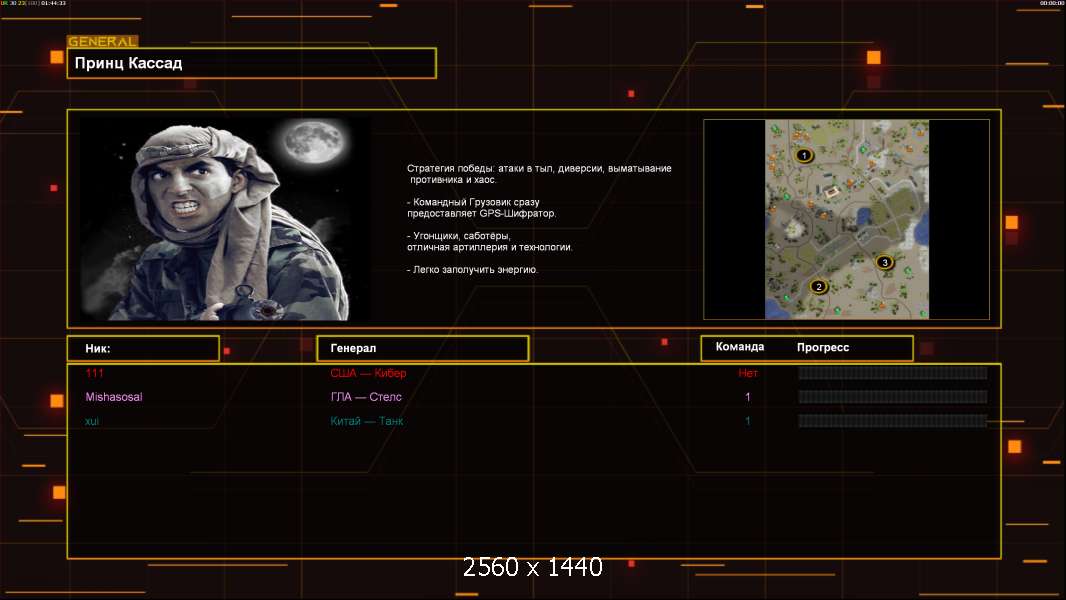Click loading progress bar for Mishasosal

[893, 397]
